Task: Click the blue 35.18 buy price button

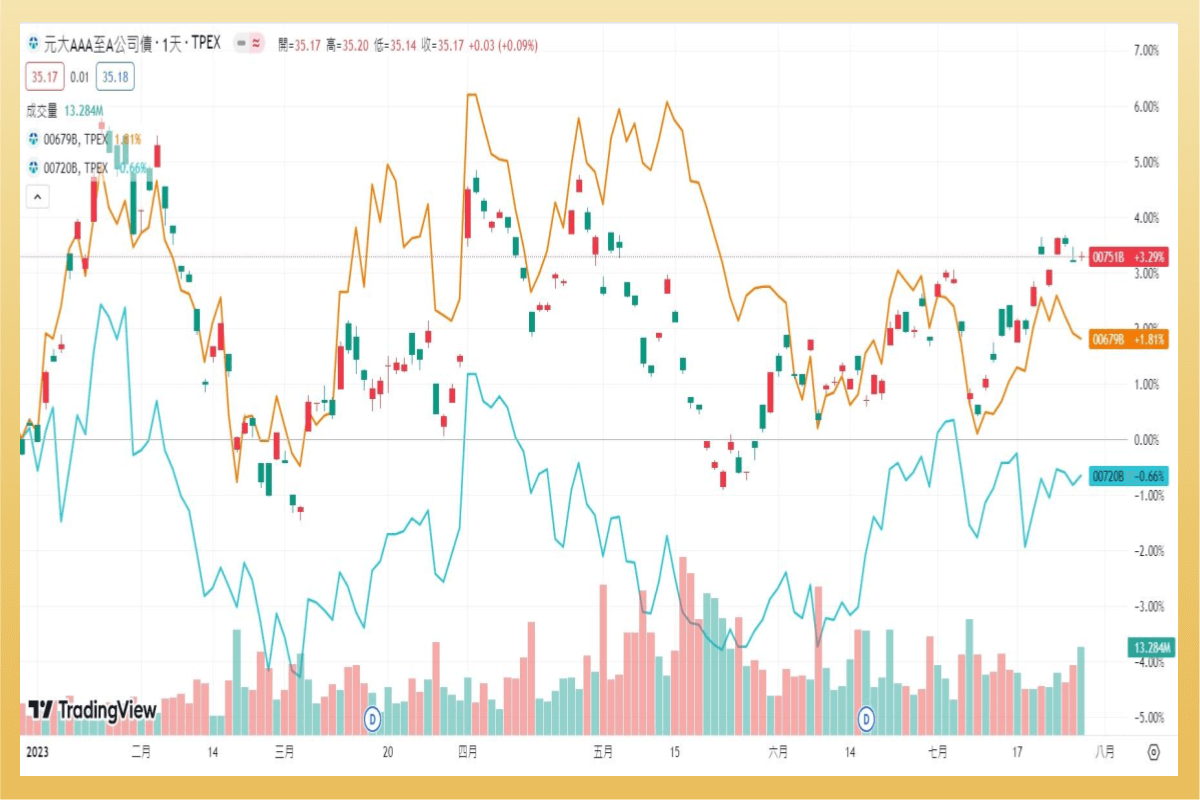Action: [x=115, y=76]
